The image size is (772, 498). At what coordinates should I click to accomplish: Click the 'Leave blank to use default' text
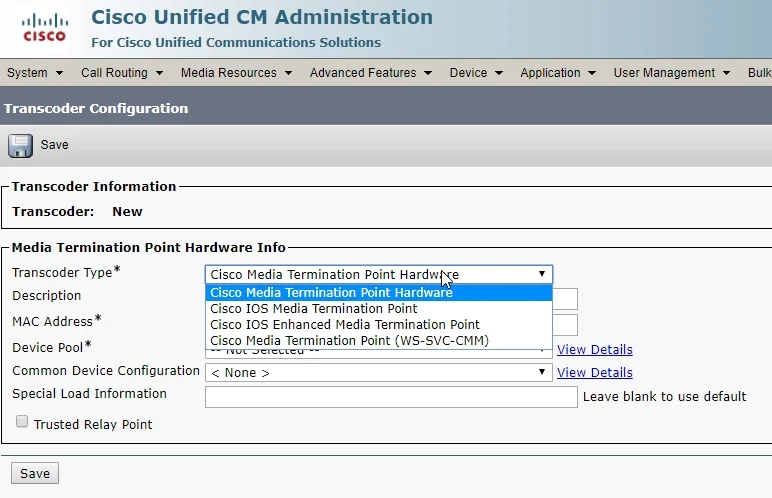[664, 397]
